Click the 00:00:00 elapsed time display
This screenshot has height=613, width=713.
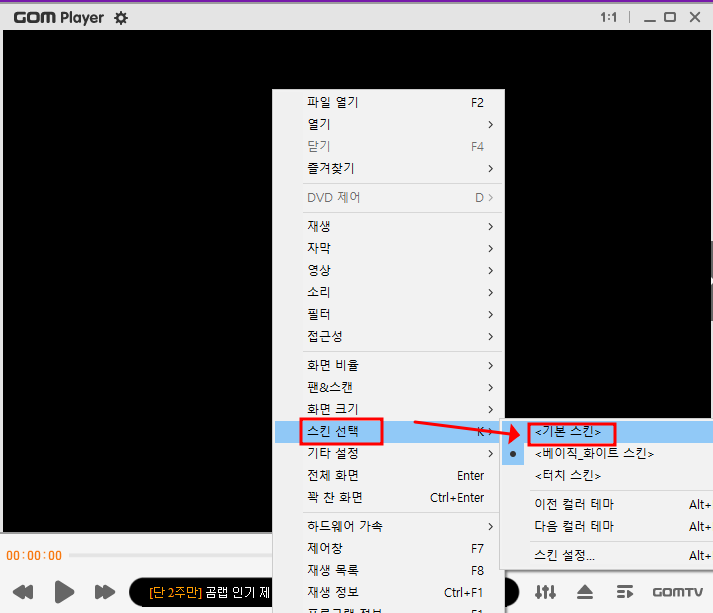34,555
